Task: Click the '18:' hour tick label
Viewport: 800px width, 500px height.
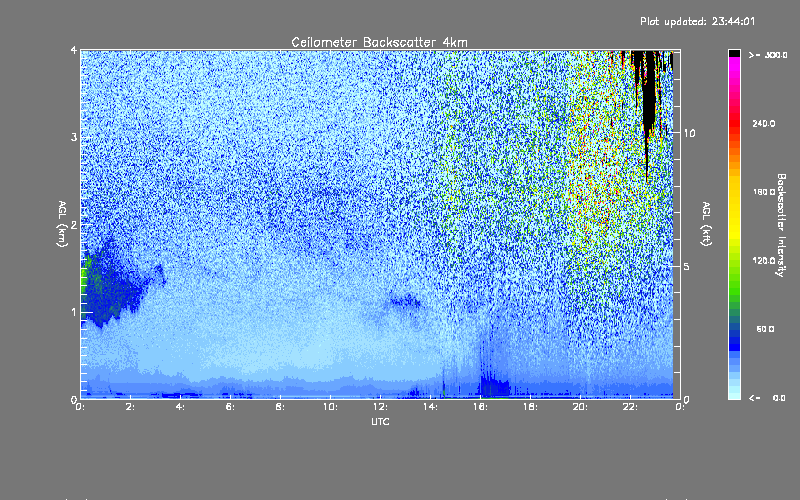Action: pyautogui.click(x=530, y=407)
